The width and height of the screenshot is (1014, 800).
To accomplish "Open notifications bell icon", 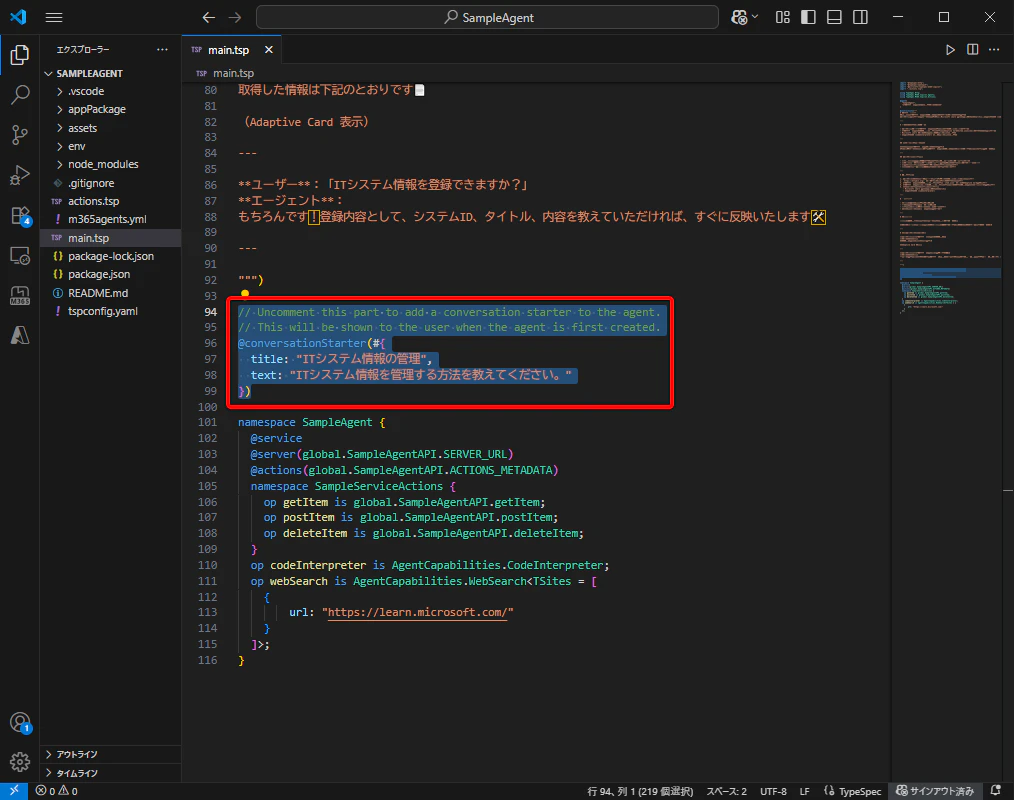I will coord(996,791).
